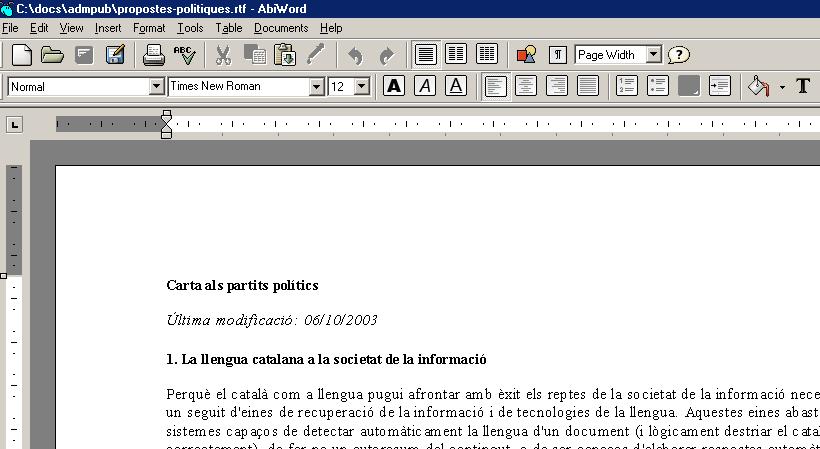Screen dimensions: 820x449
Task: Click the Paste clipboard icon
Action: pyautogui.click(x=285, y=55)
